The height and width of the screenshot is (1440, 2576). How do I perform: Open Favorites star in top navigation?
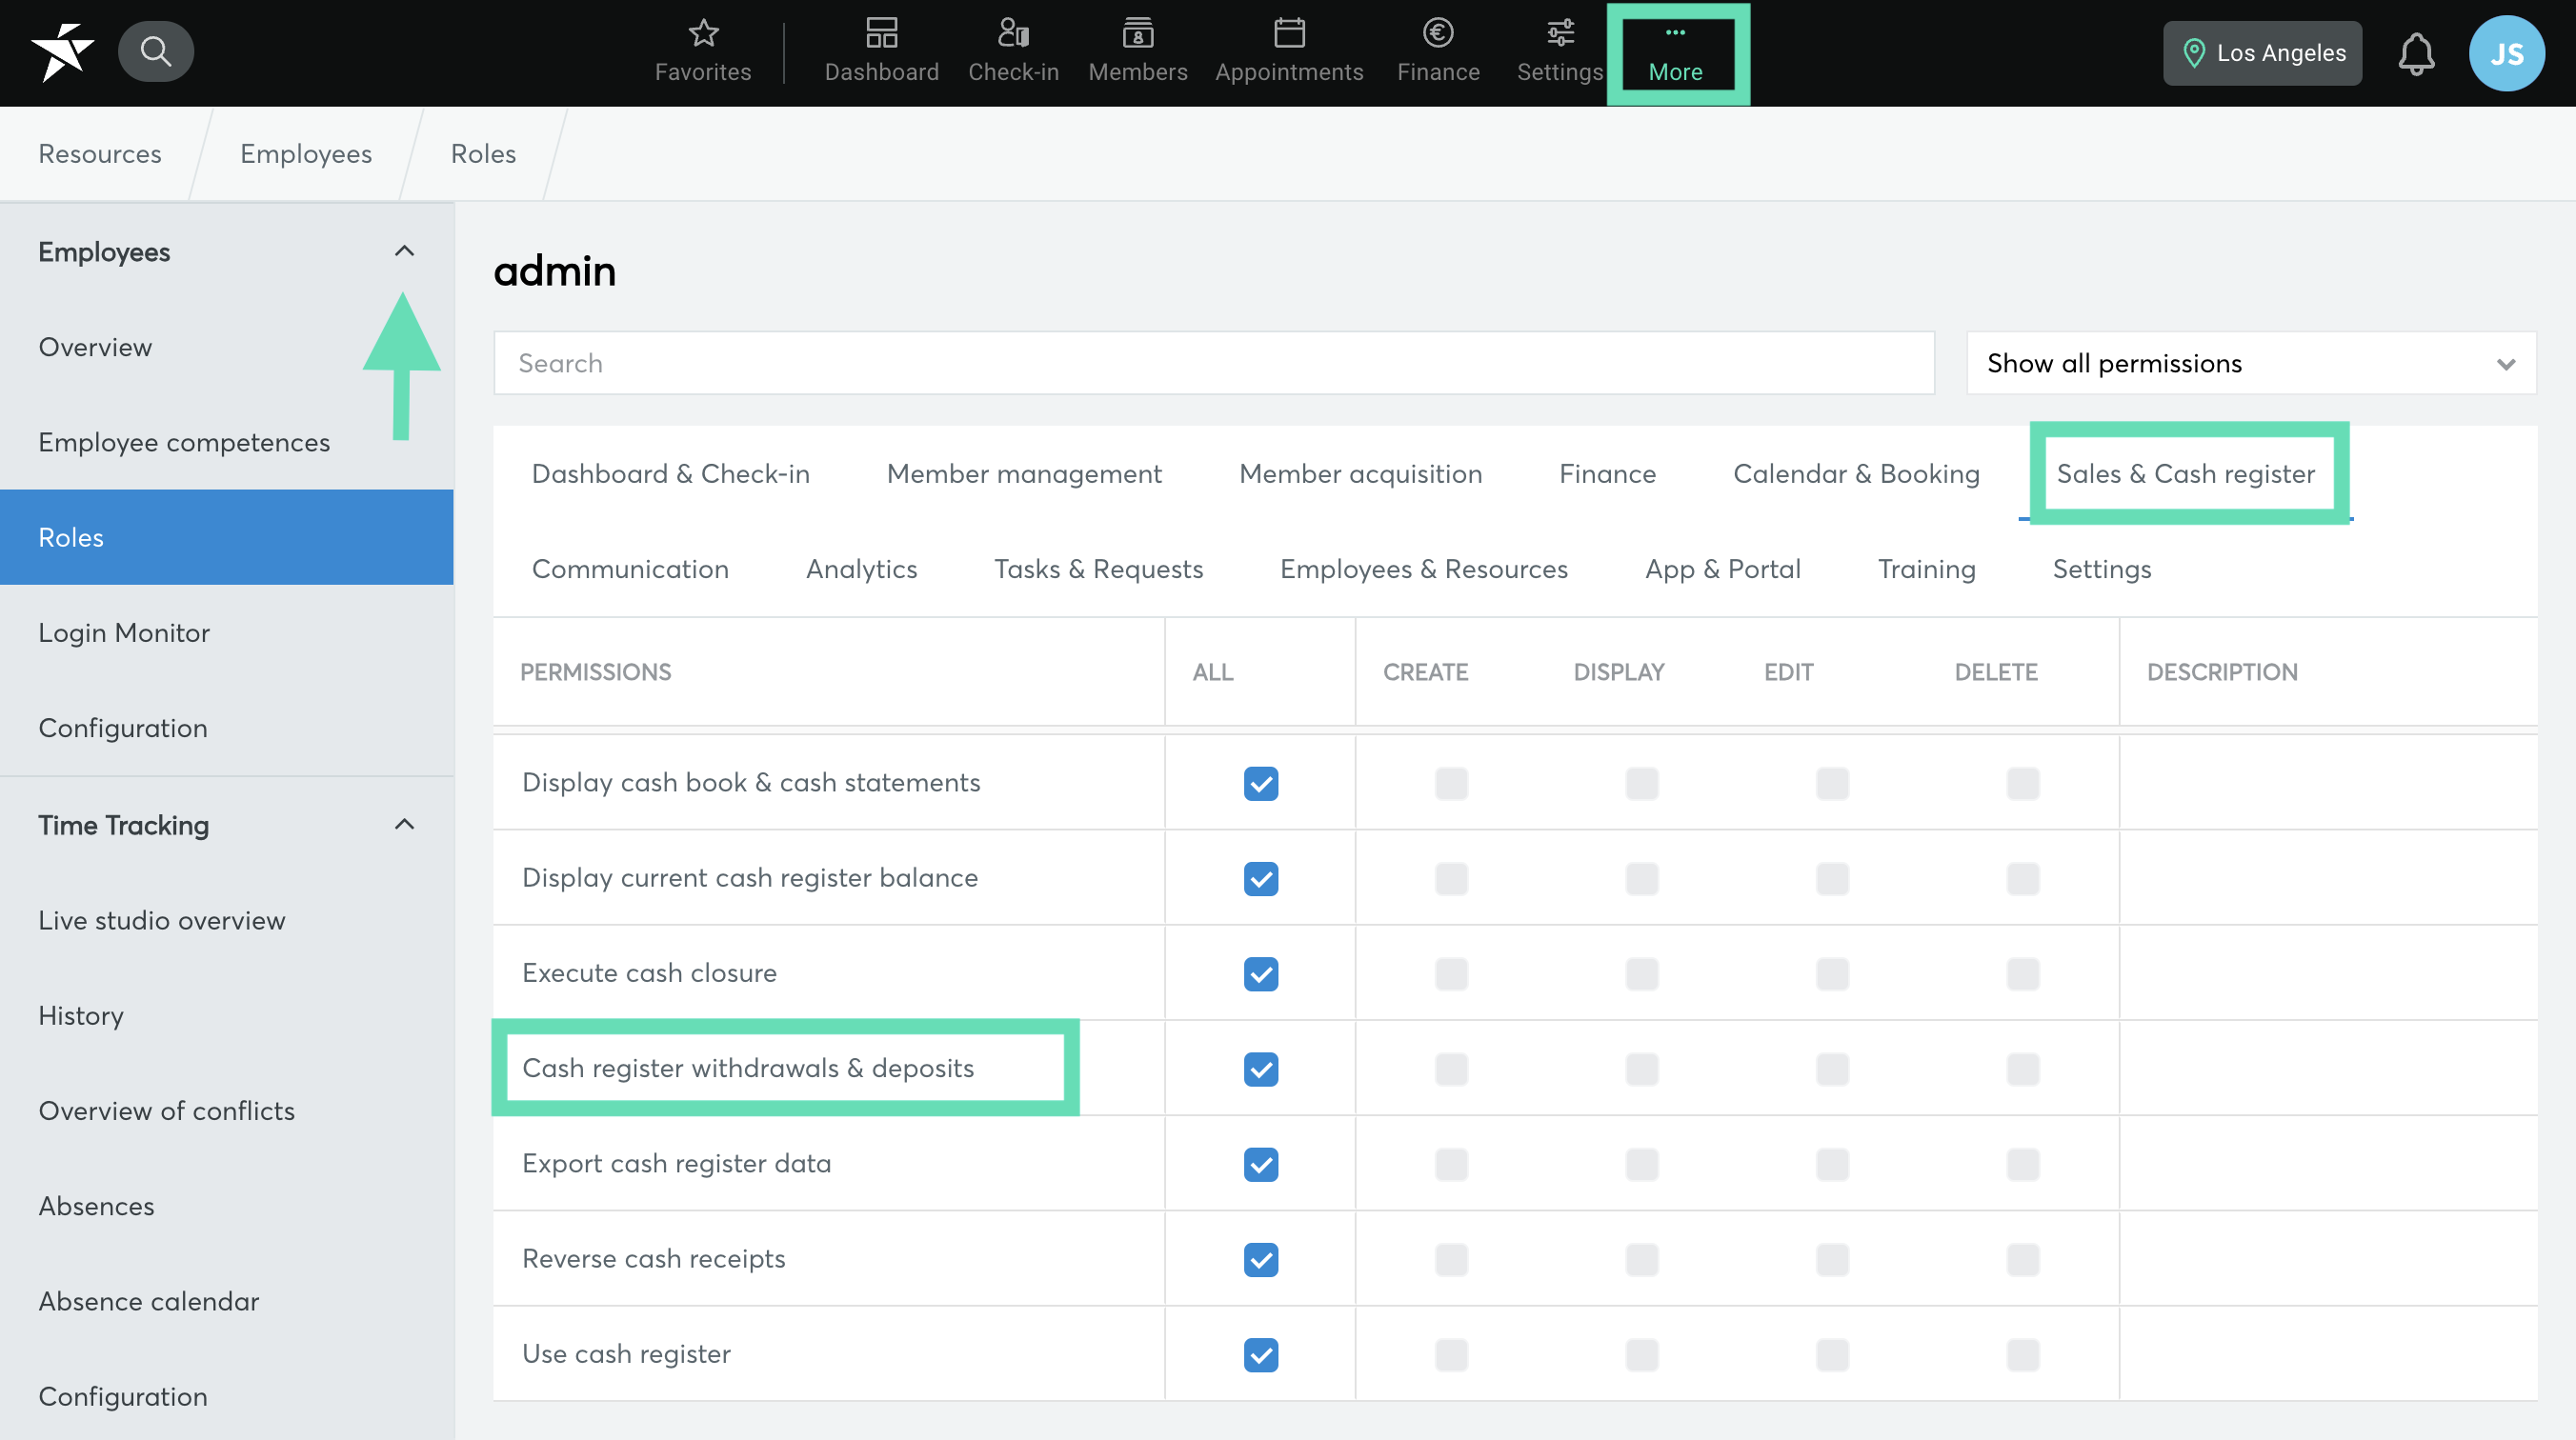[703, 52]
